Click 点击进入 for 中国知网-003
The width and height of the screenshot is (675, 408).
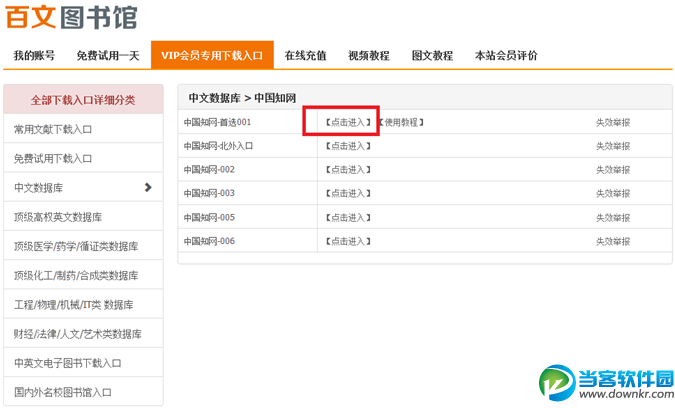click(x=348, y=193)
